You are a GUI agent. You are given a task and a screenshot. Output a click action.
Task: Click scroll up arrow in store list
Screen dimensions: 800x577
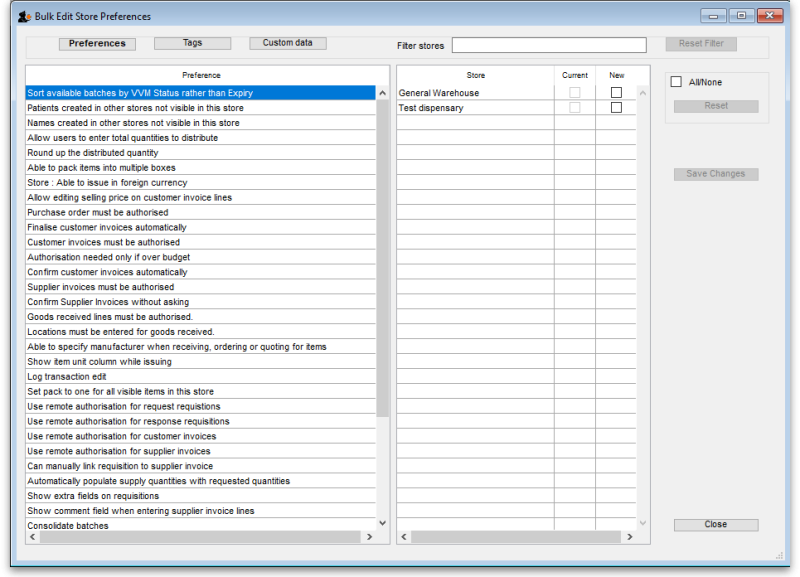(643, 93)
